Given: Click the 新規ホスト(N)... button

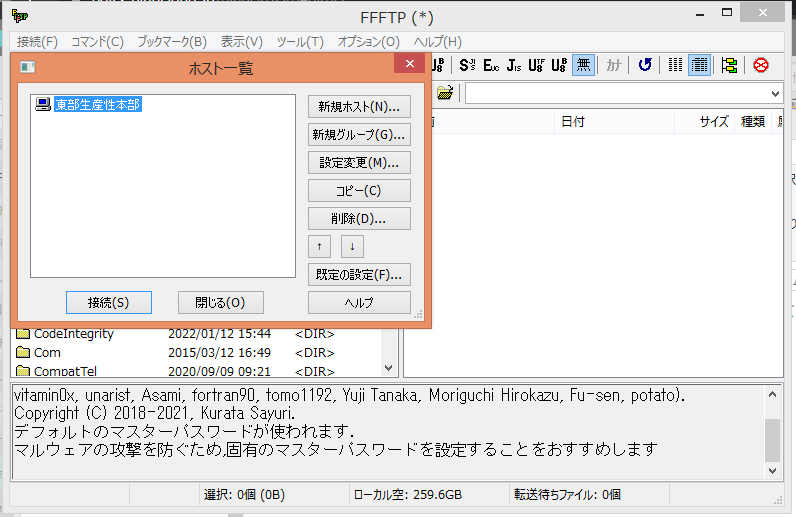Looking at the screenshot, I should point(359,107).
